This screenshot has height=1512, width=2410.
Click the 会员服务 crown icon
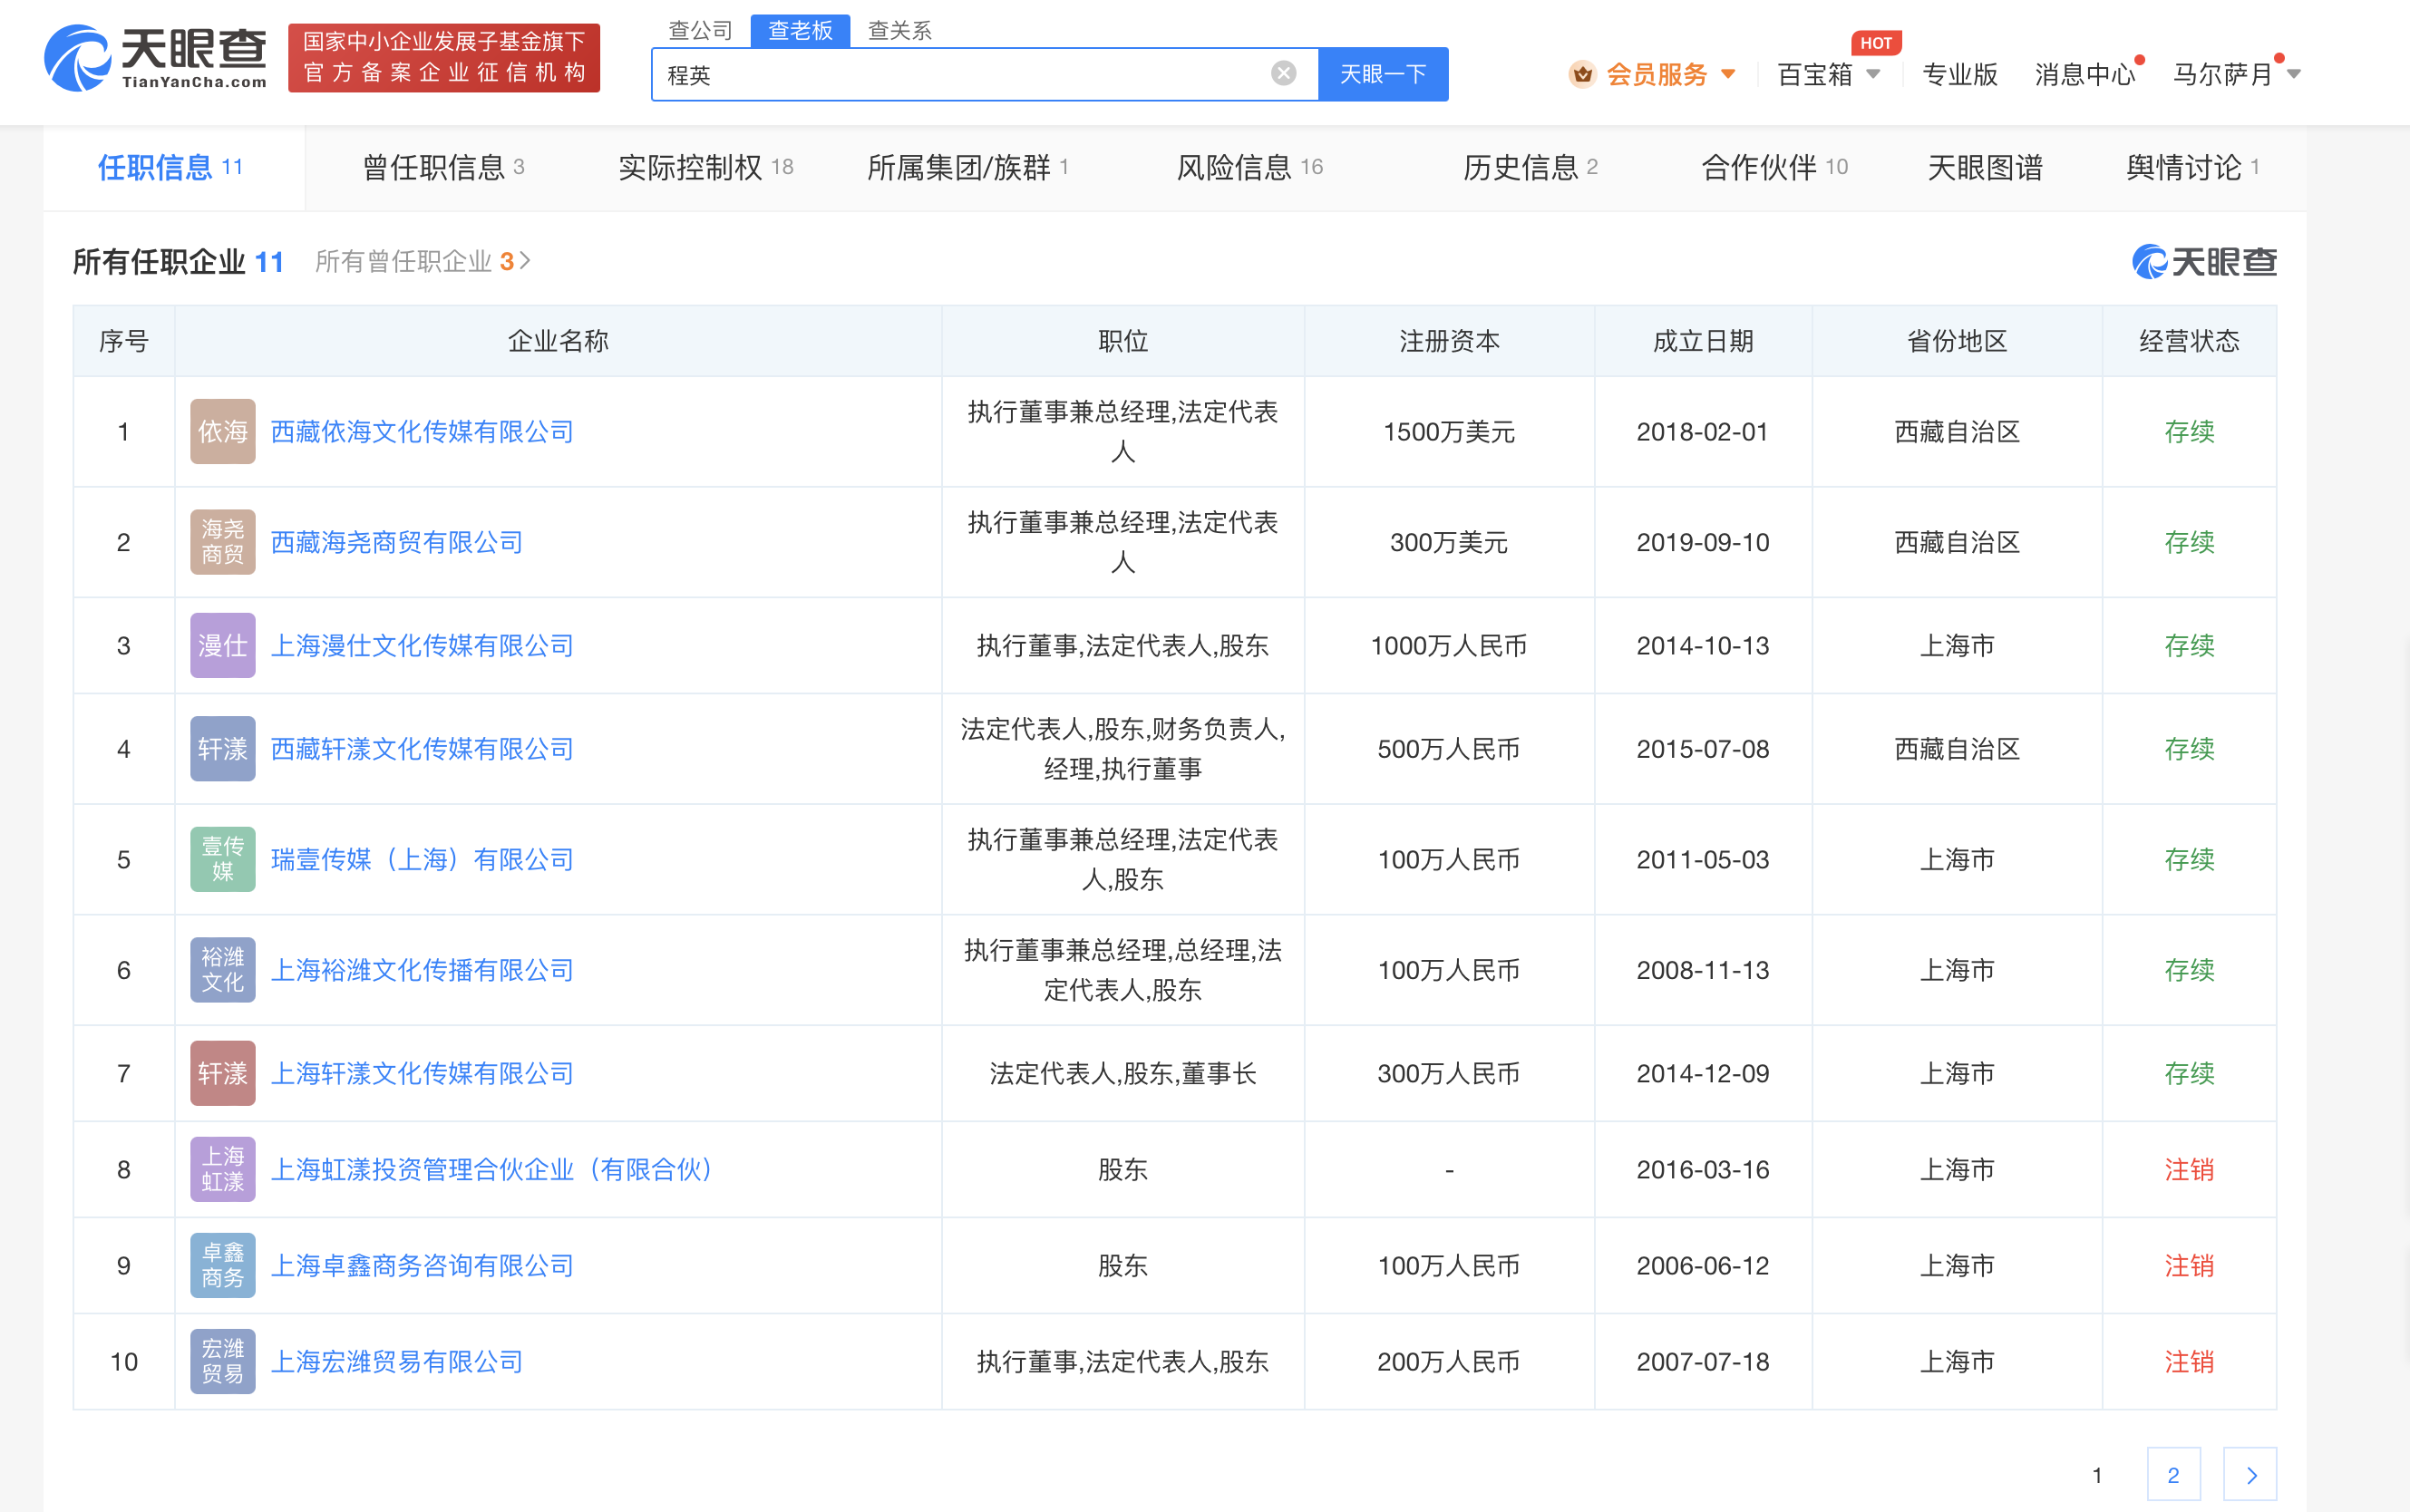point(1581,74)
